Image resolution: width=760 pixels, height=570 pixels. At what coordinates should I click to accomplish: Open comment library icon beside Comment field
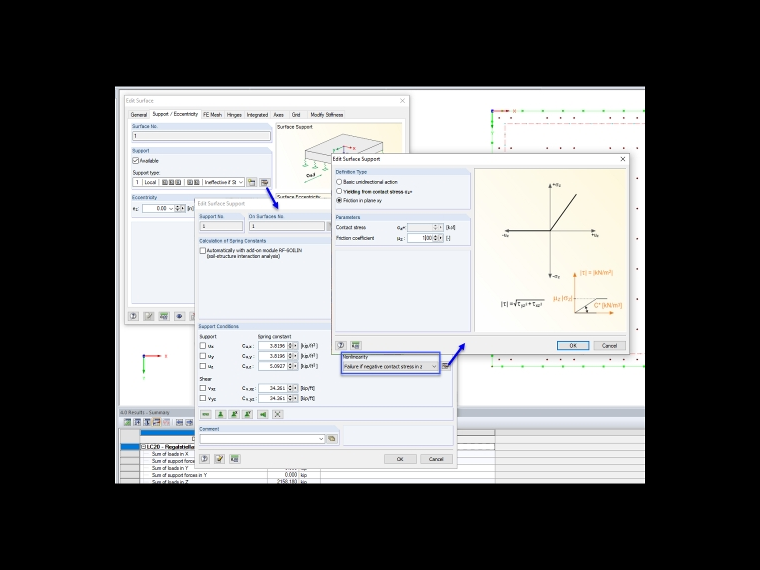click(332, 439)
